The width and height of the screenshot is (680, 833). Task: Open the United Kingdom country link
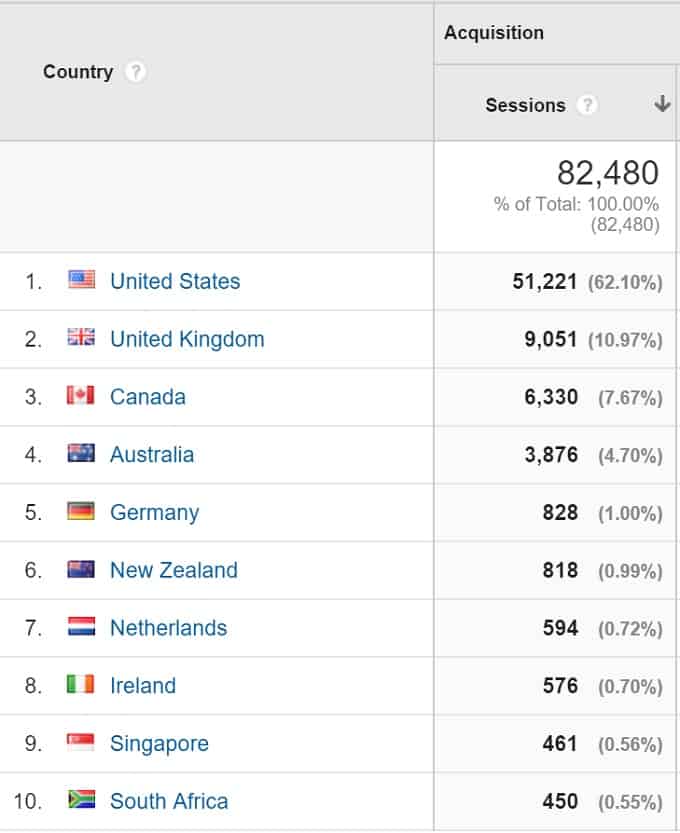[x=187, y=339]
